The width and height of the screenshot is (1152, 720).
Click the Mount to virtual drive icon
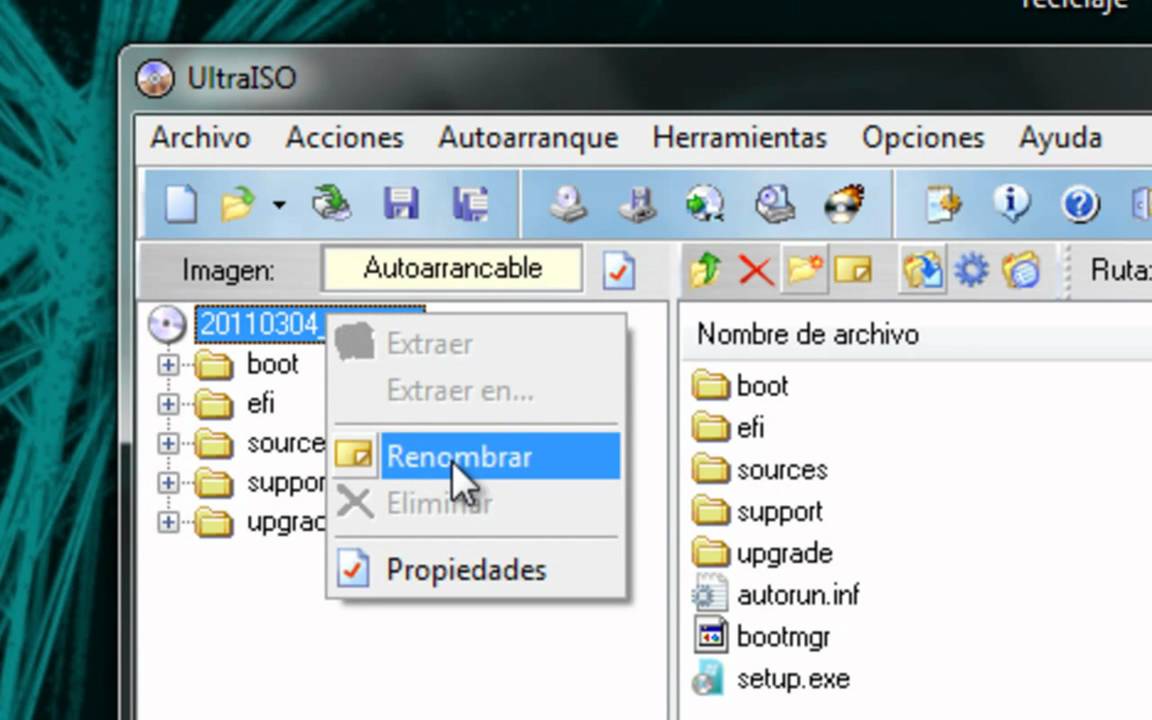[x=775, y=204]
